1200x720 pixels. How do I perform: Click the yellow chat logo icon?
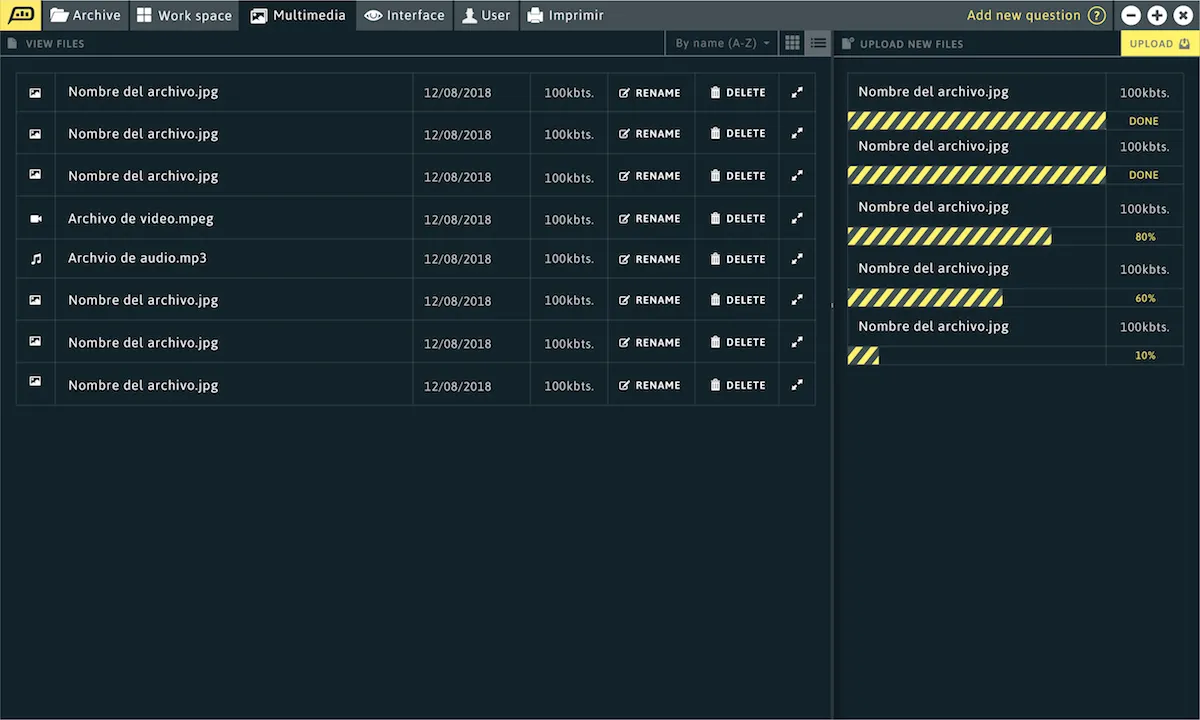20,15
